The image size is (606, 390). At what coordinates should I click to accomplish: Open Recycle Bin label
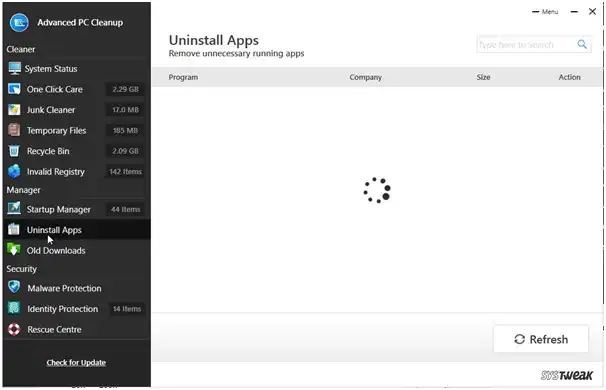pos(48,151)
